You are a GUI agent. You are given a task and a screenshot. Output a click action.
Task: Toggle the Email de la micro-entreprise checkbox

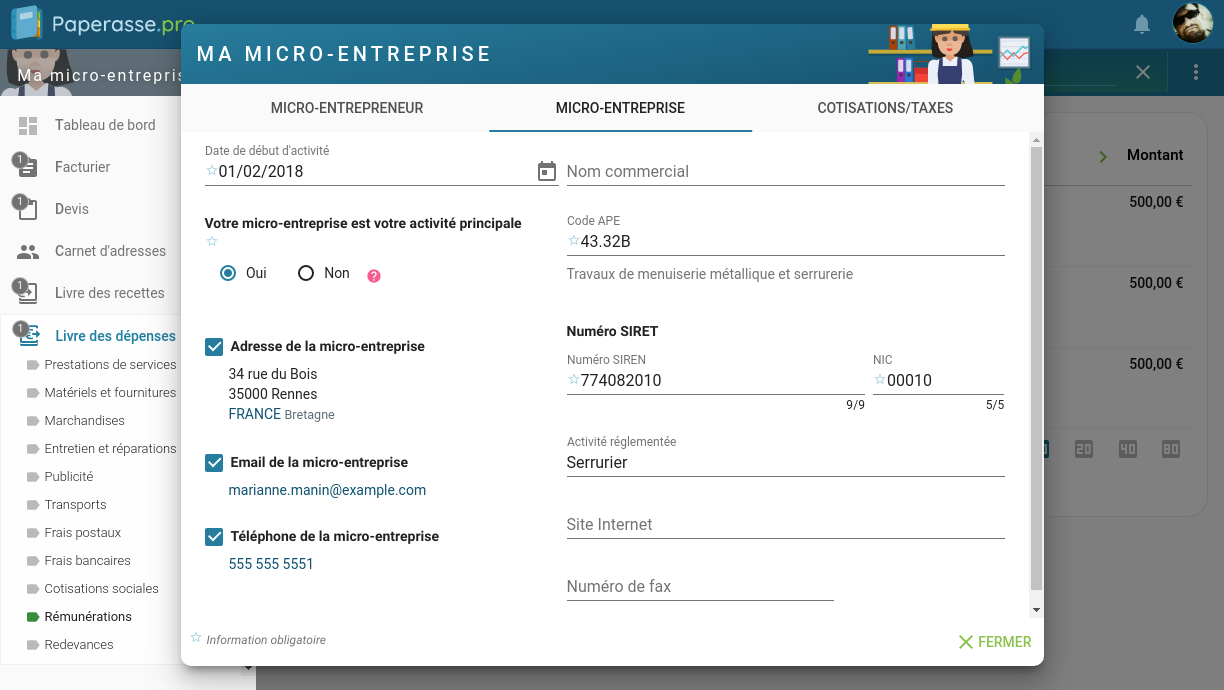(214, 462)
